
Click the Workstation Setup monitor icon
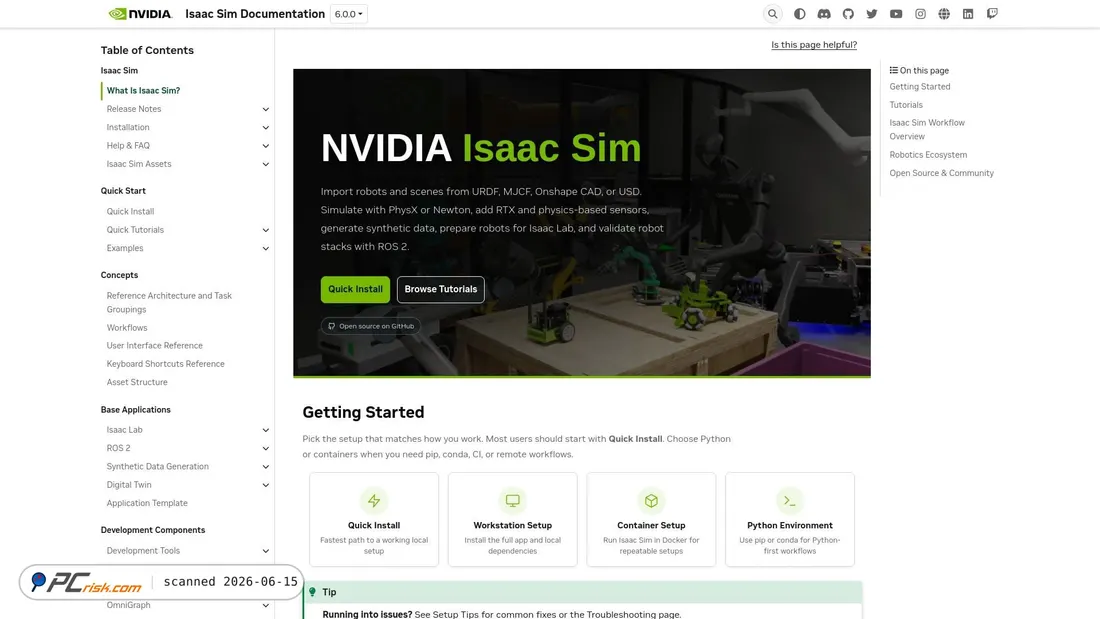(513, 500)
